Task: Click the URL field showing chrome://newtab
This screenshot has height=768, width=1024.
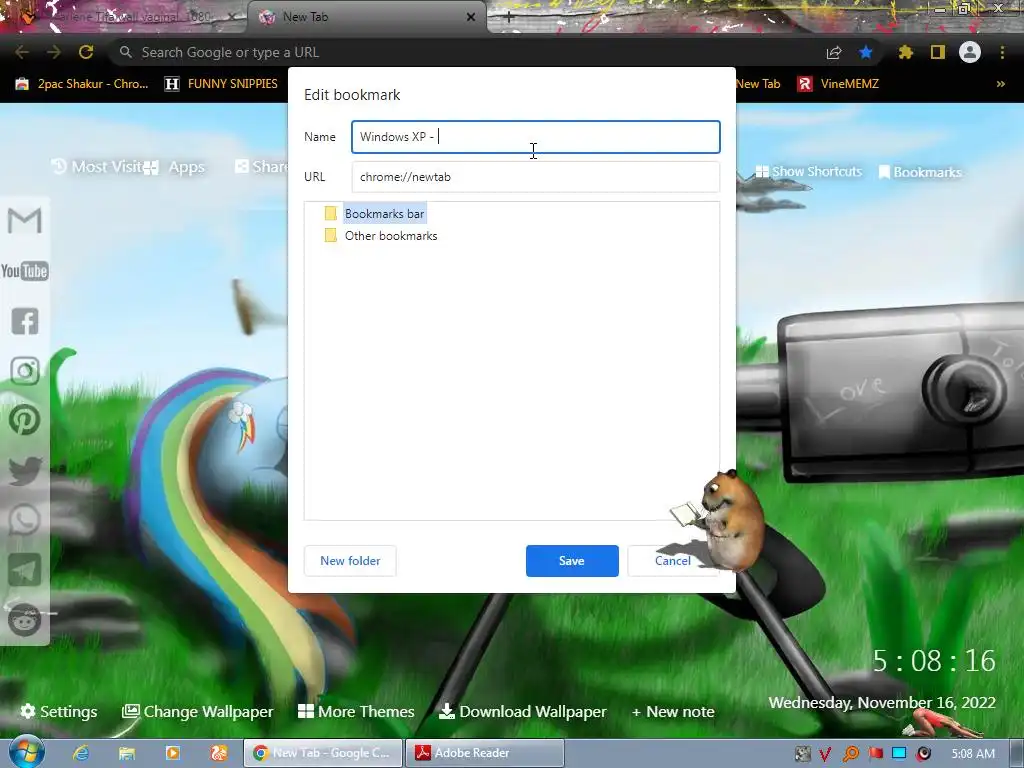Action: tap(536, 177)
